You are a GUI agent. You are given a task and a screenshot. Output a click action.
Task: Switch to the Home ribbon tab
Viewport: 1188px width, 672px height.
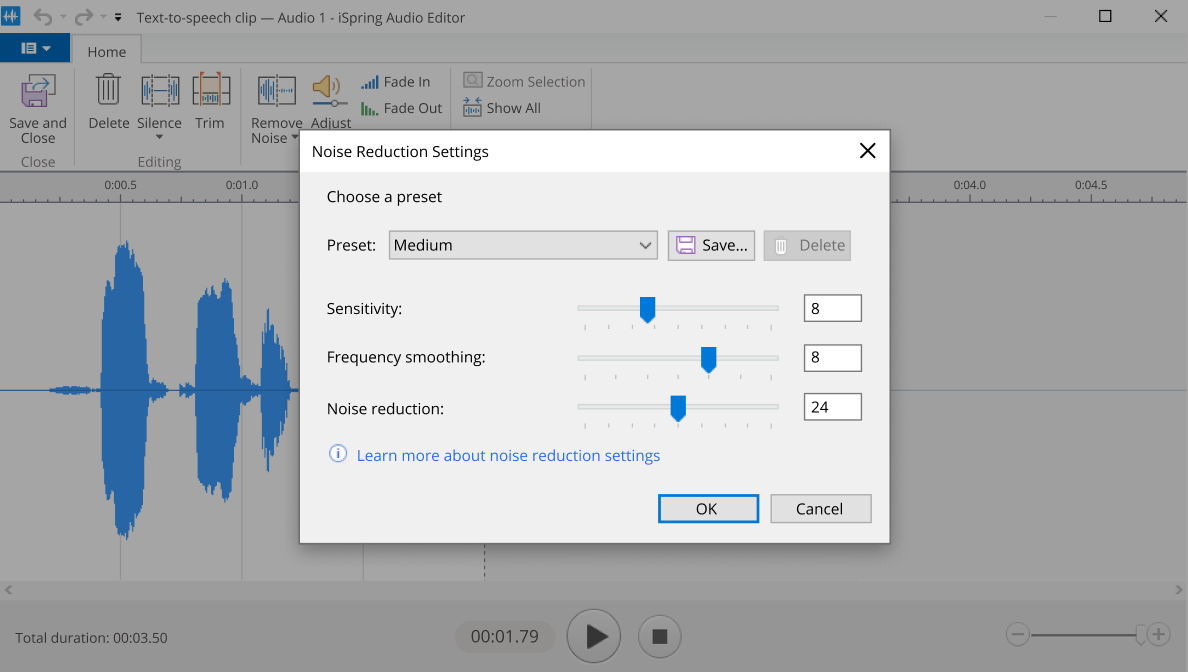(x=106, y=50)
